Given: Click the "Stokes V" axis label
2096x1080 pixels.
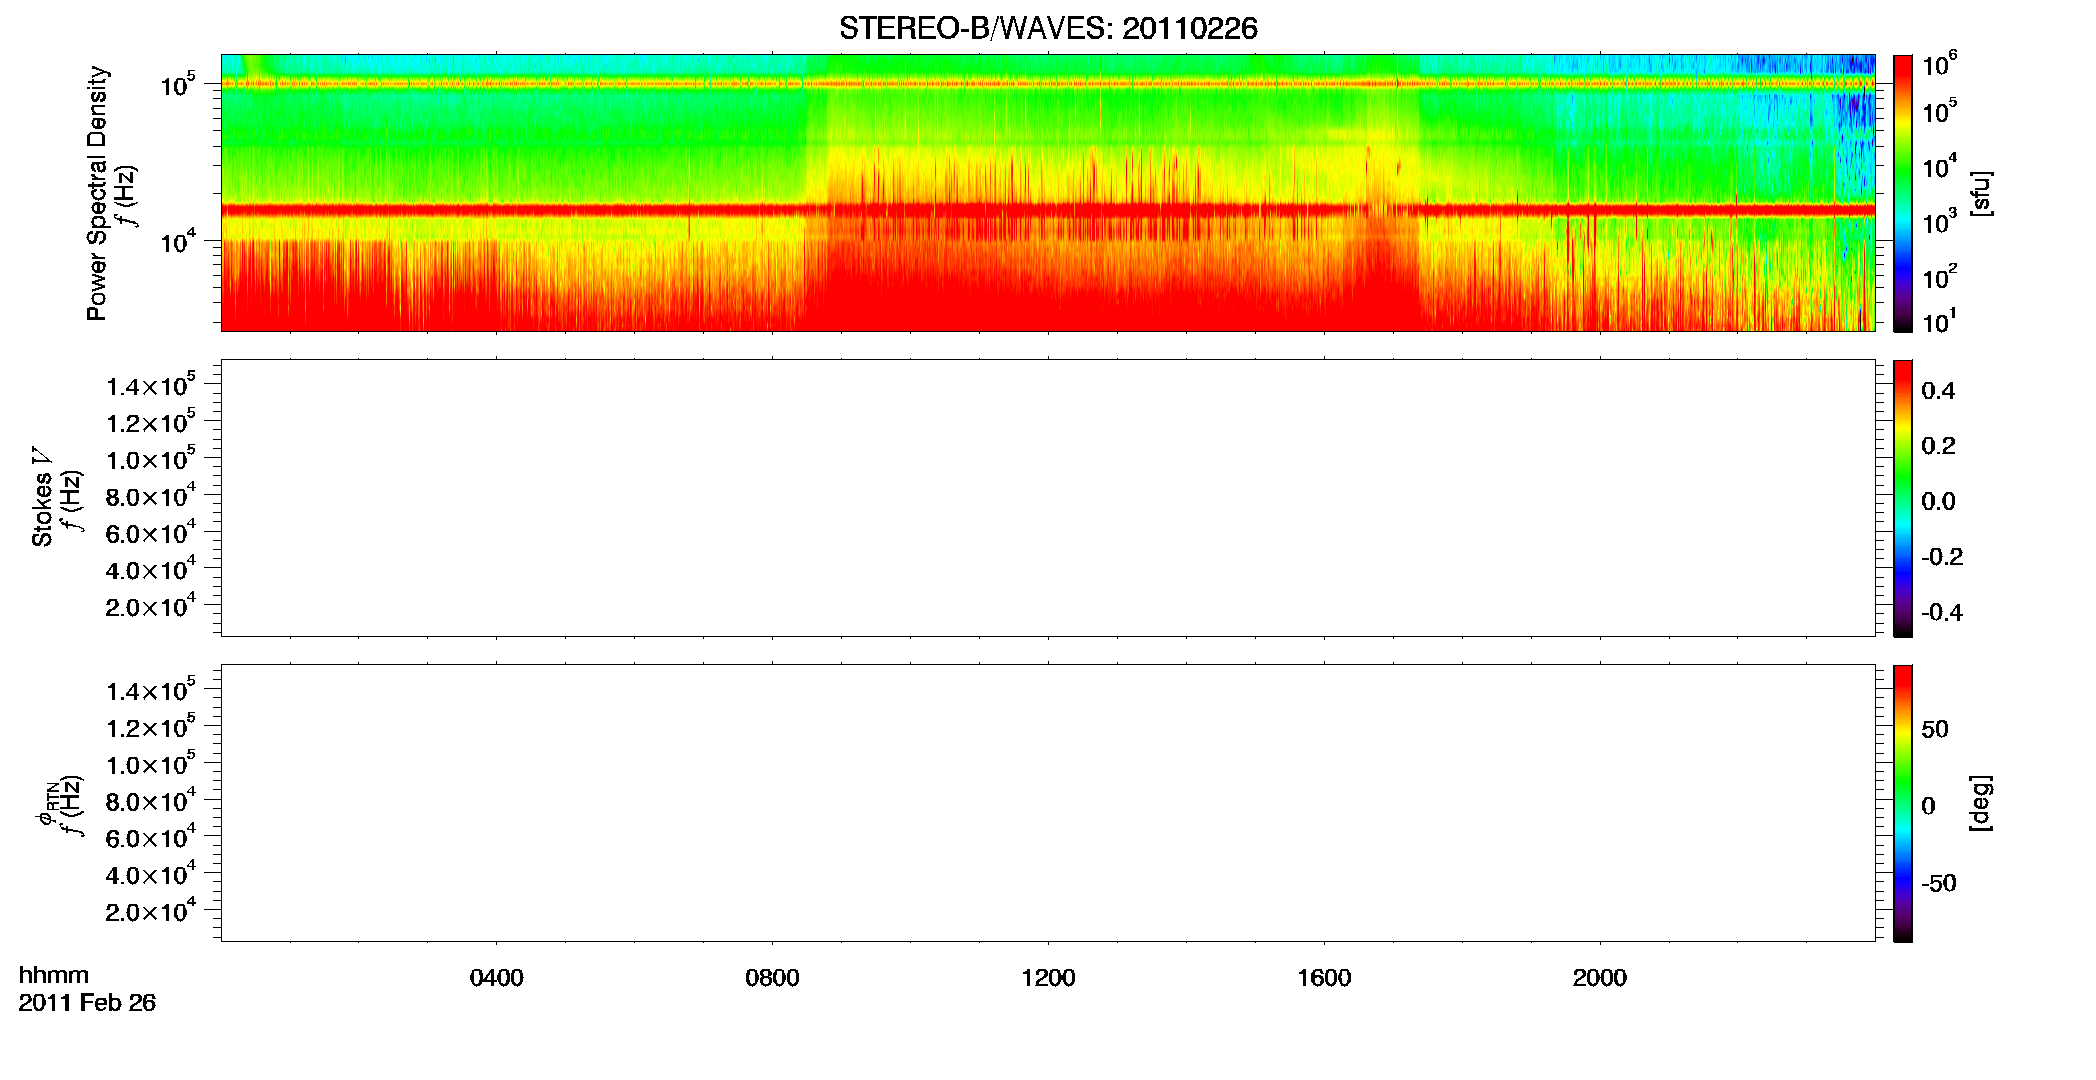Looking at the screenshot, I should pos(42,497).
